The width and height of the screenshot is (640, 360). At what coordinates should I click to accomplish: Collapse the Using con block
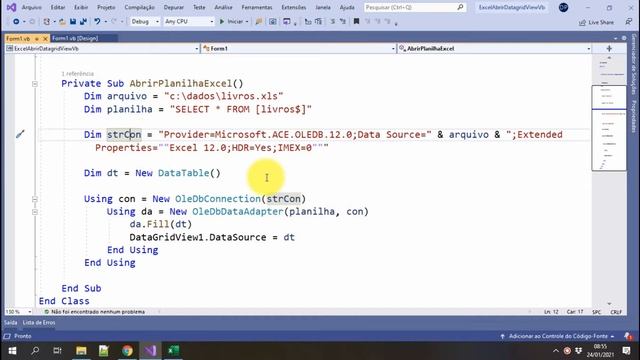click(35, 199)
